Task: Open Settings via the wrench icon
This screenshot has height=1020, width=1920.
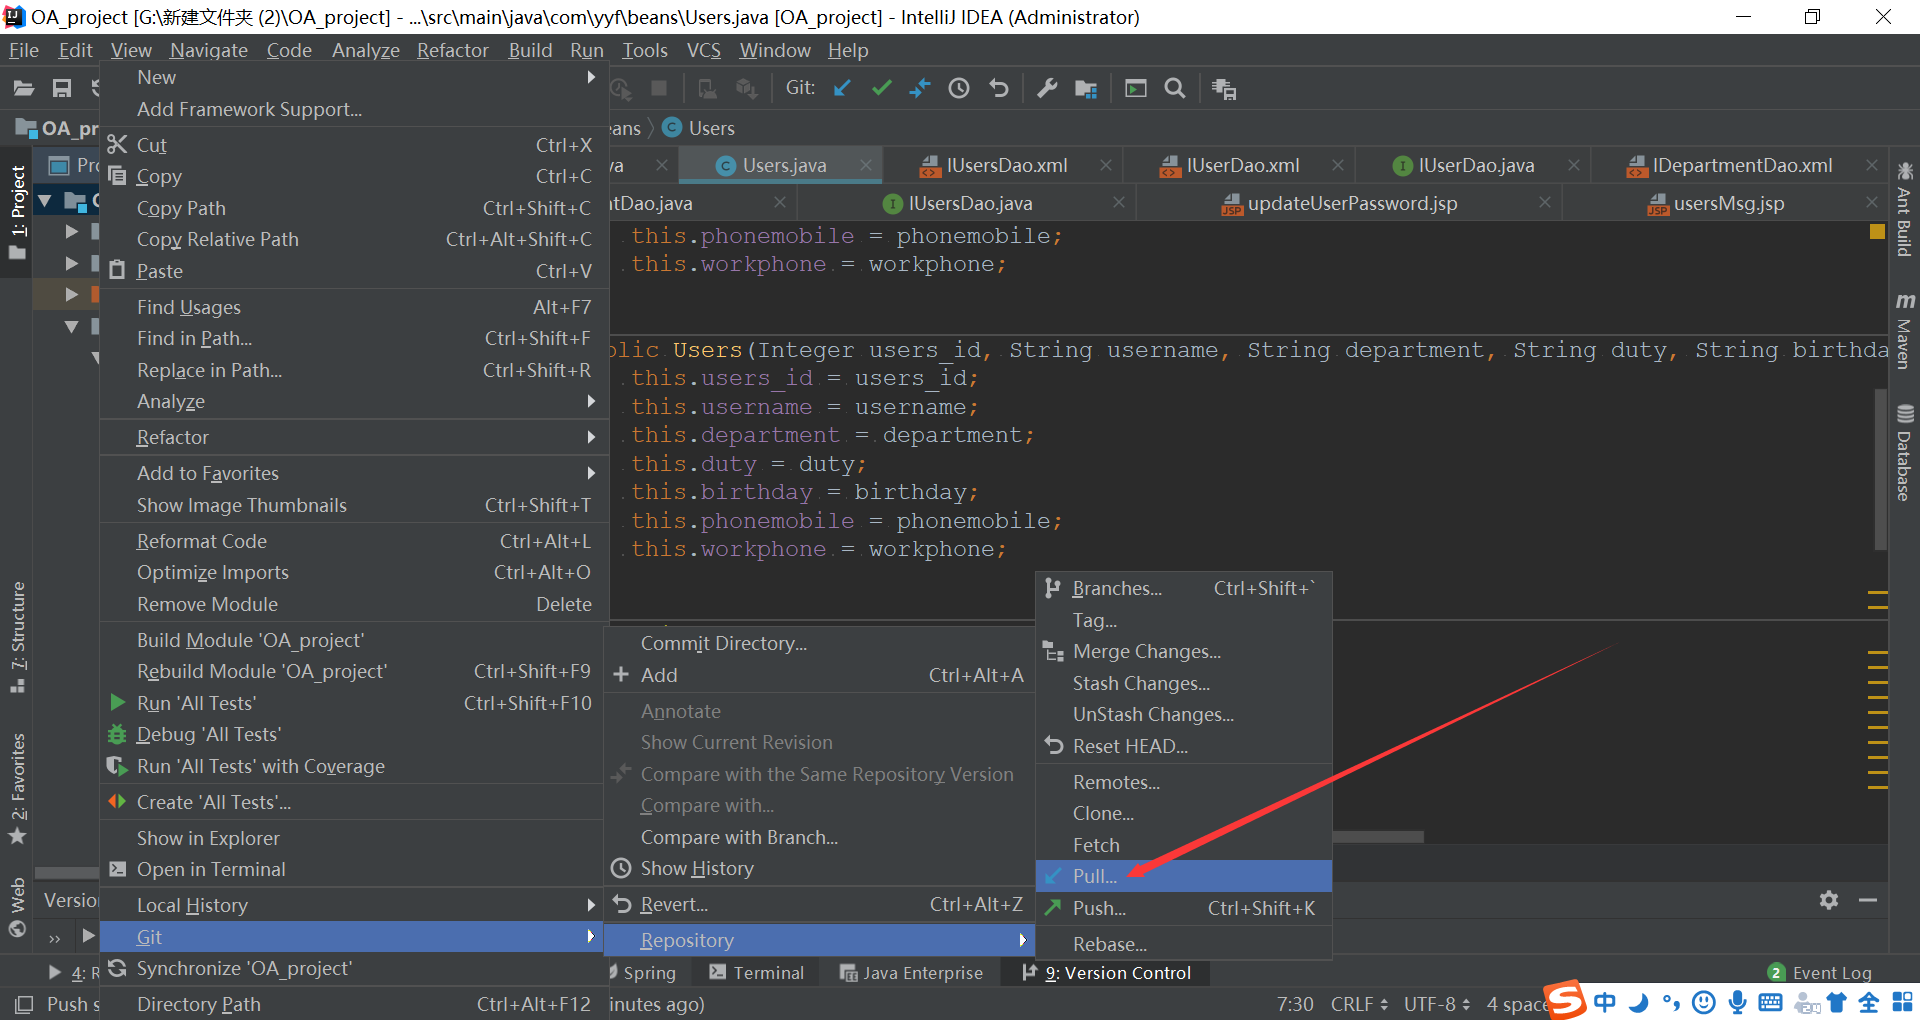Action: [1047, 89]
